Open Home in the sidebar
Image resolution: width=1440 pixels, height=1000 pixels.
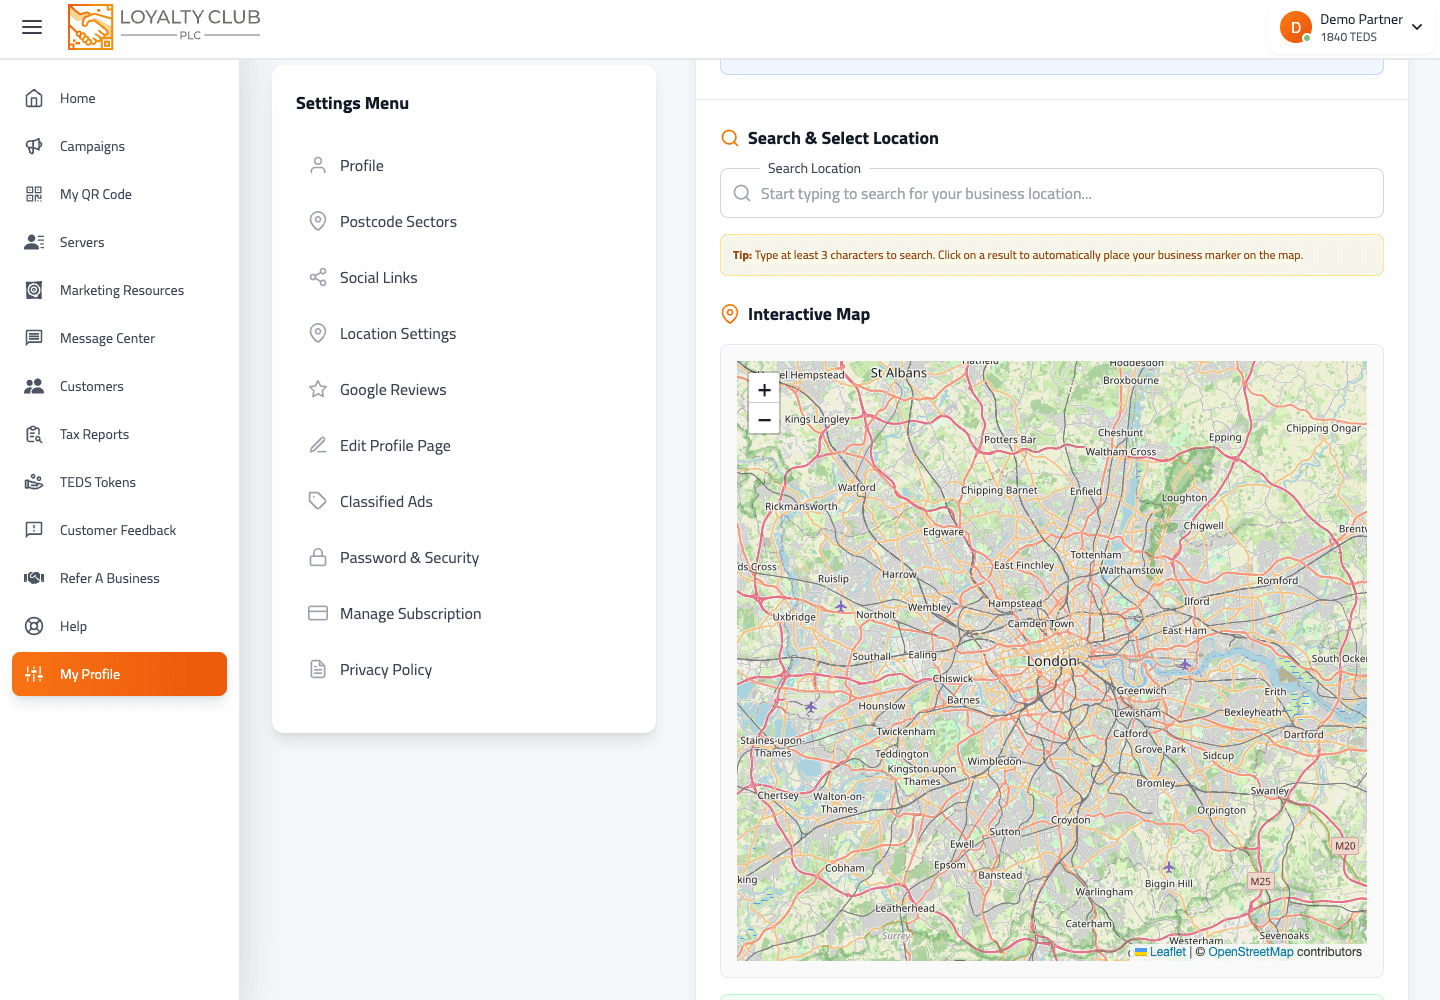(x=119, y=98)
